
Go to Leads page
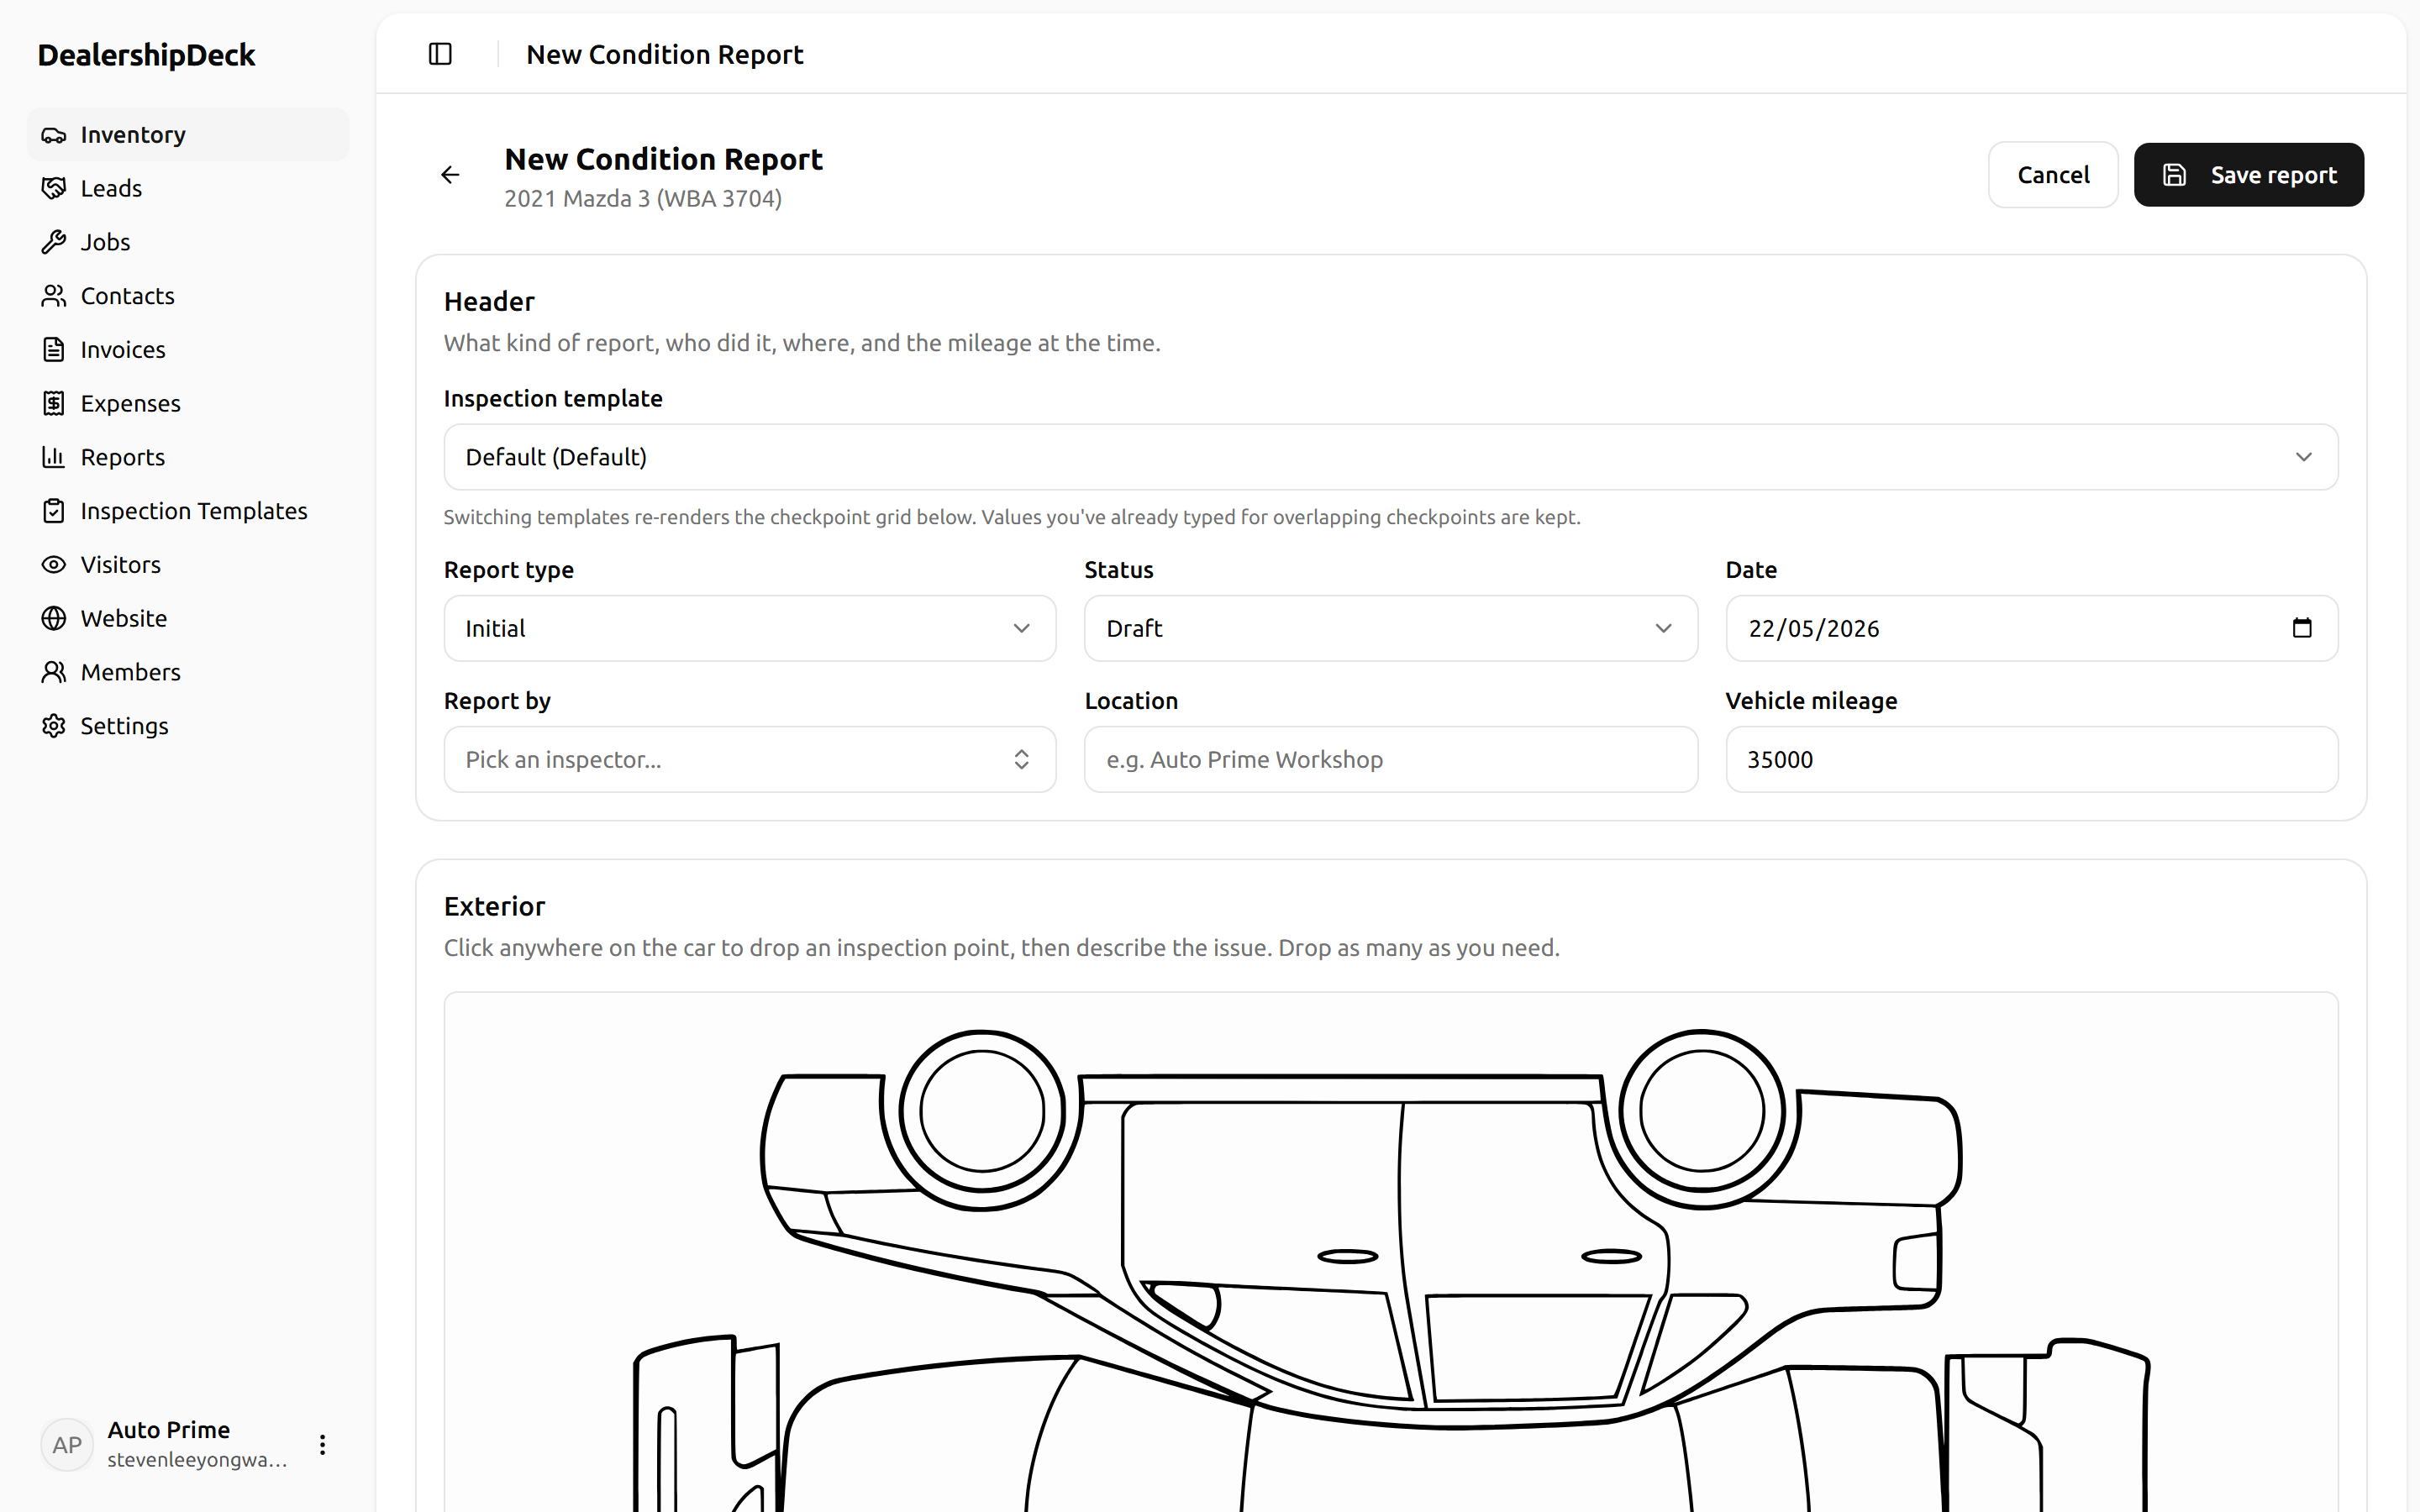(x=188, y=188)
